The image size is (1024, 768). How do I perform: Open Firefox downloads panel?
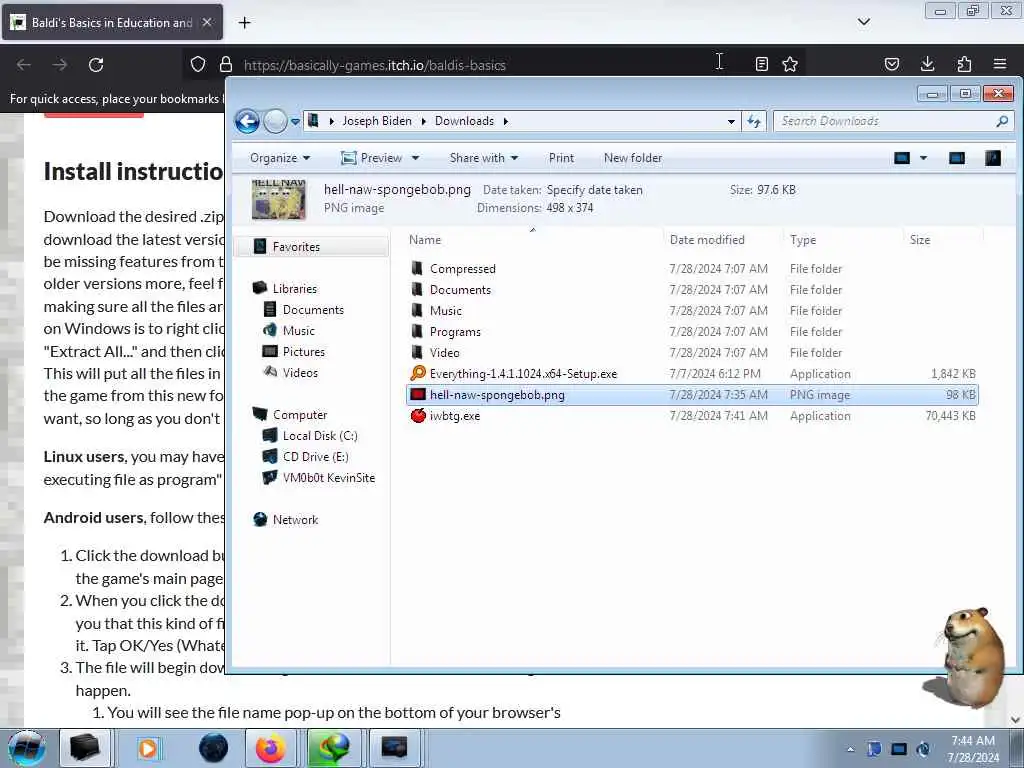(x=927, y=64)
